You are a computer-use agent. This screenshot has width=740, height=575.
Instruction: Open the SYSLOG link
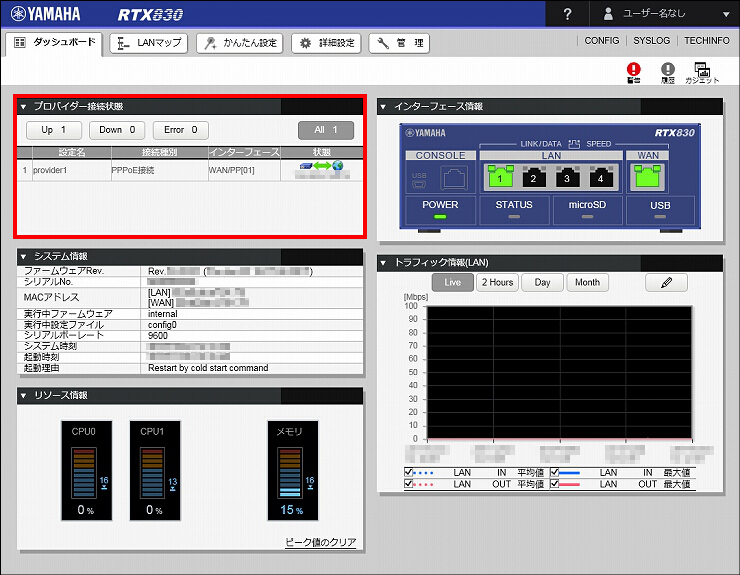(651, 41)
